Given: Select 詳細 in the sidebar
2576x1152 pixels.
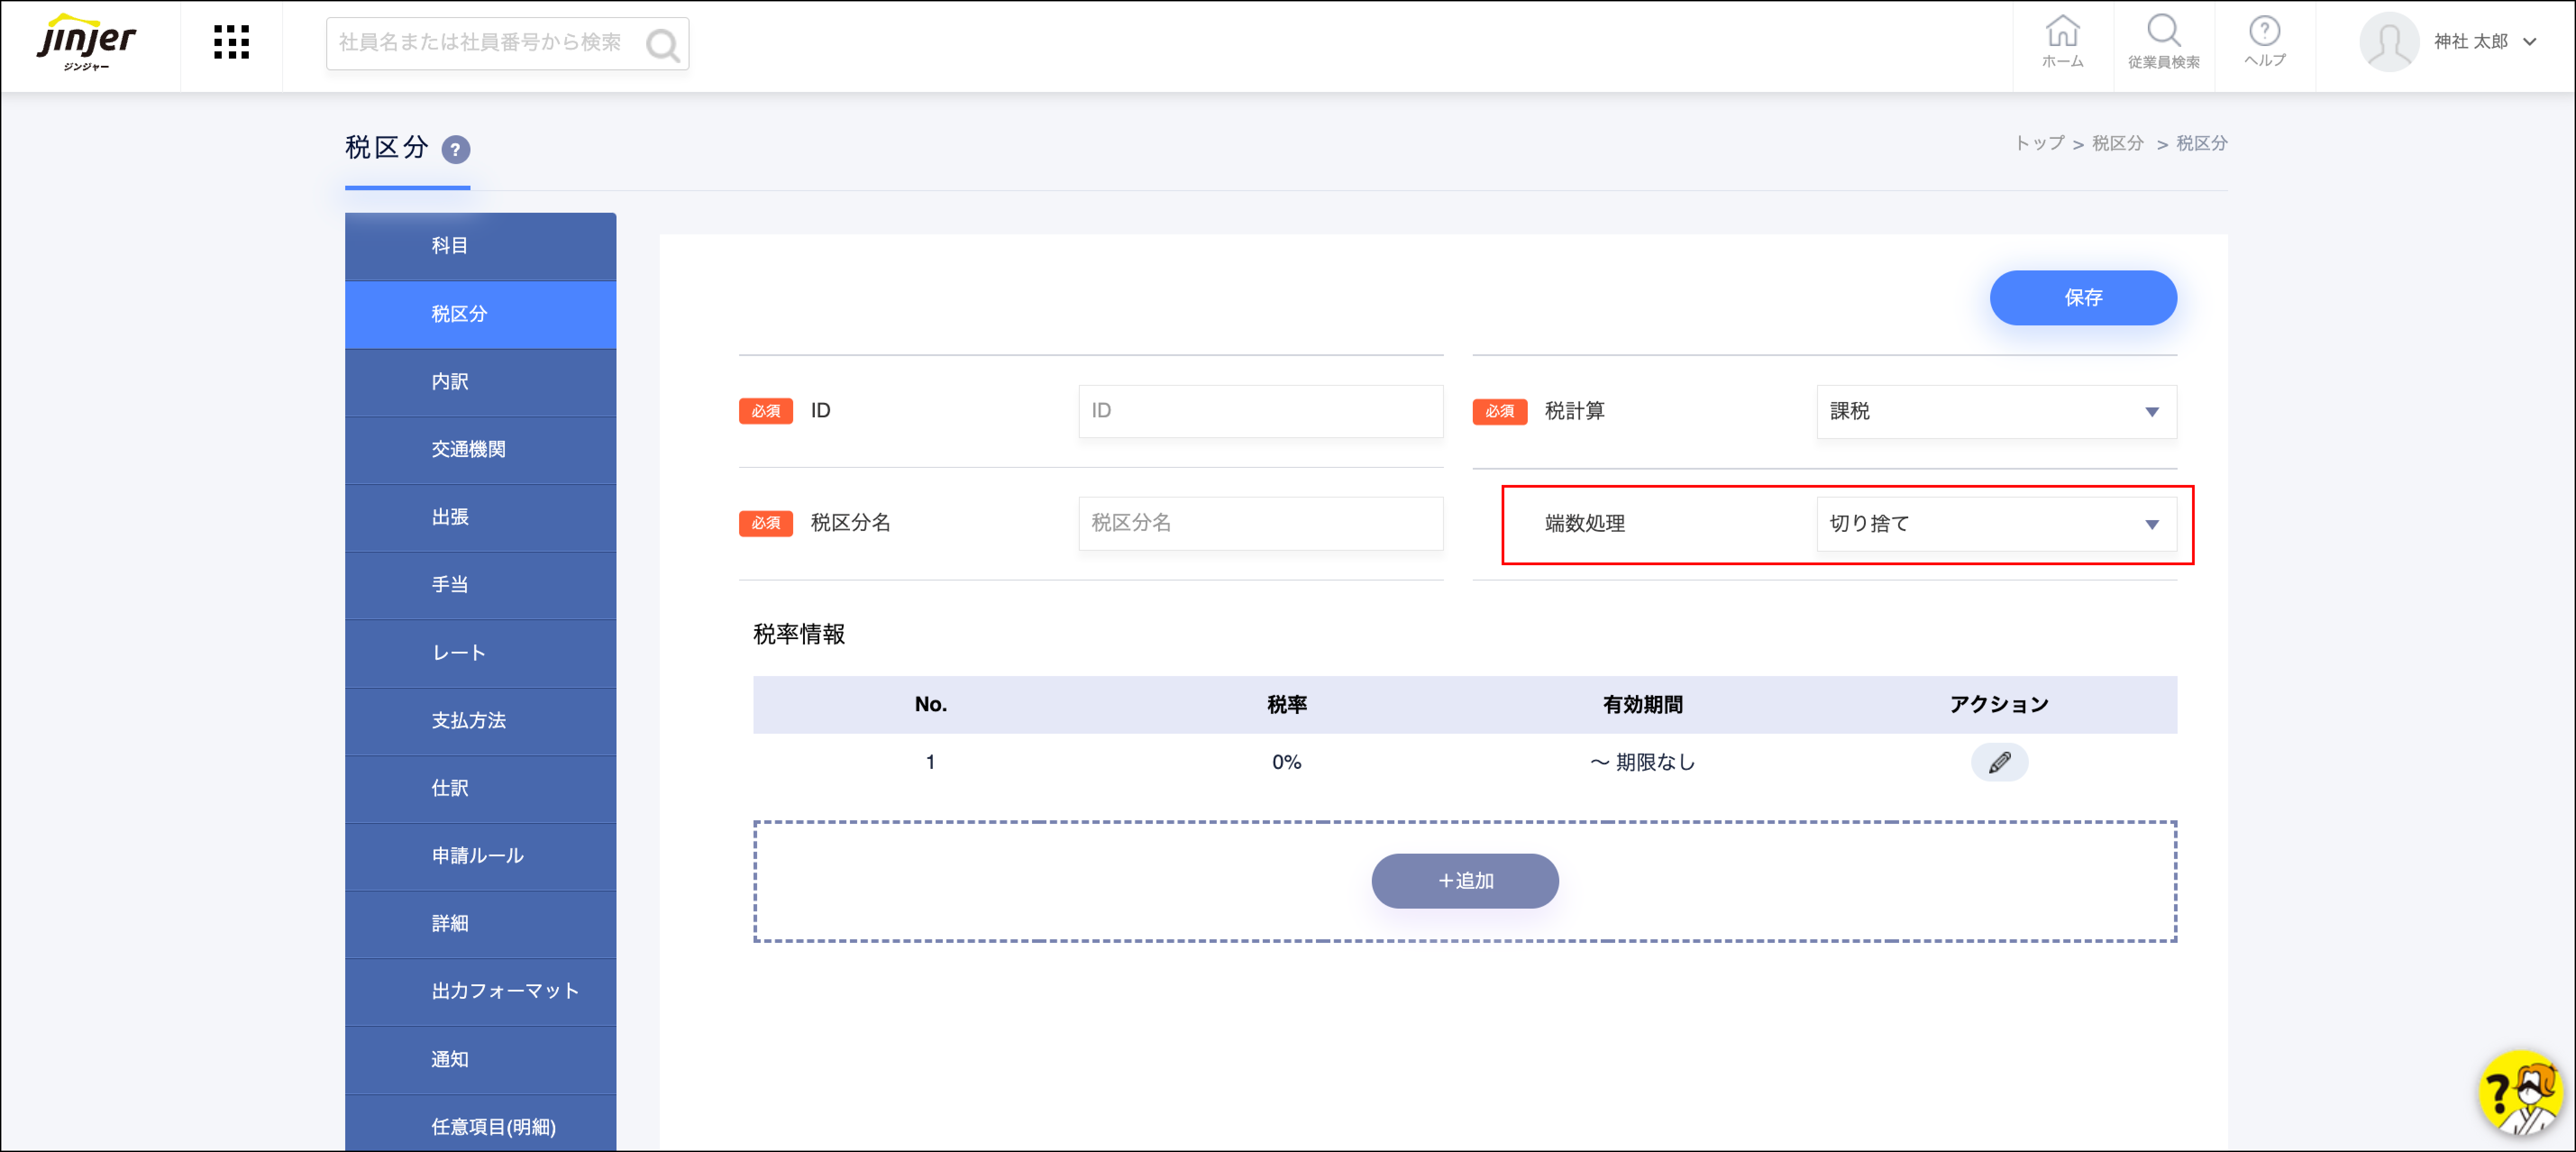Looking at the screenshot, I should (x=480, y=924).
